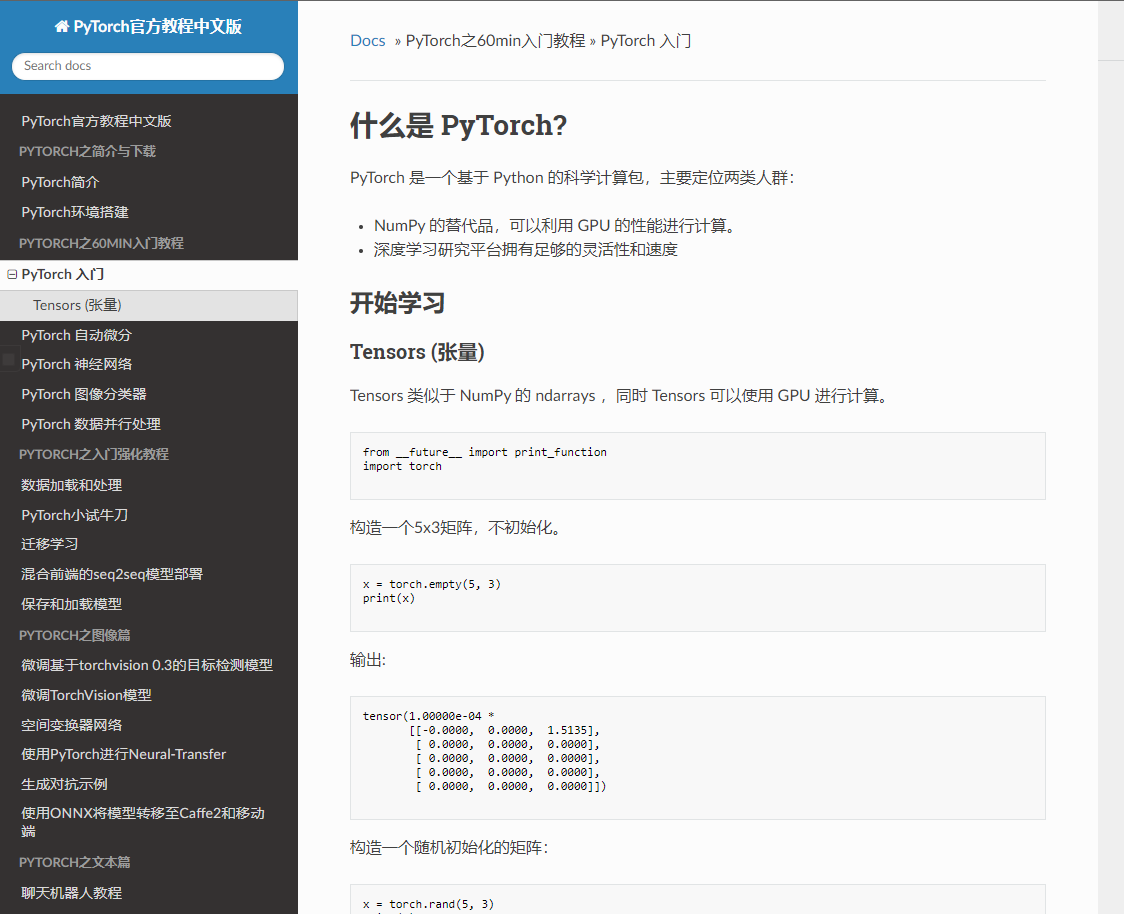Open the 迁移学习 tutorial
The image size is (1124, 914).
click(47, 544)
